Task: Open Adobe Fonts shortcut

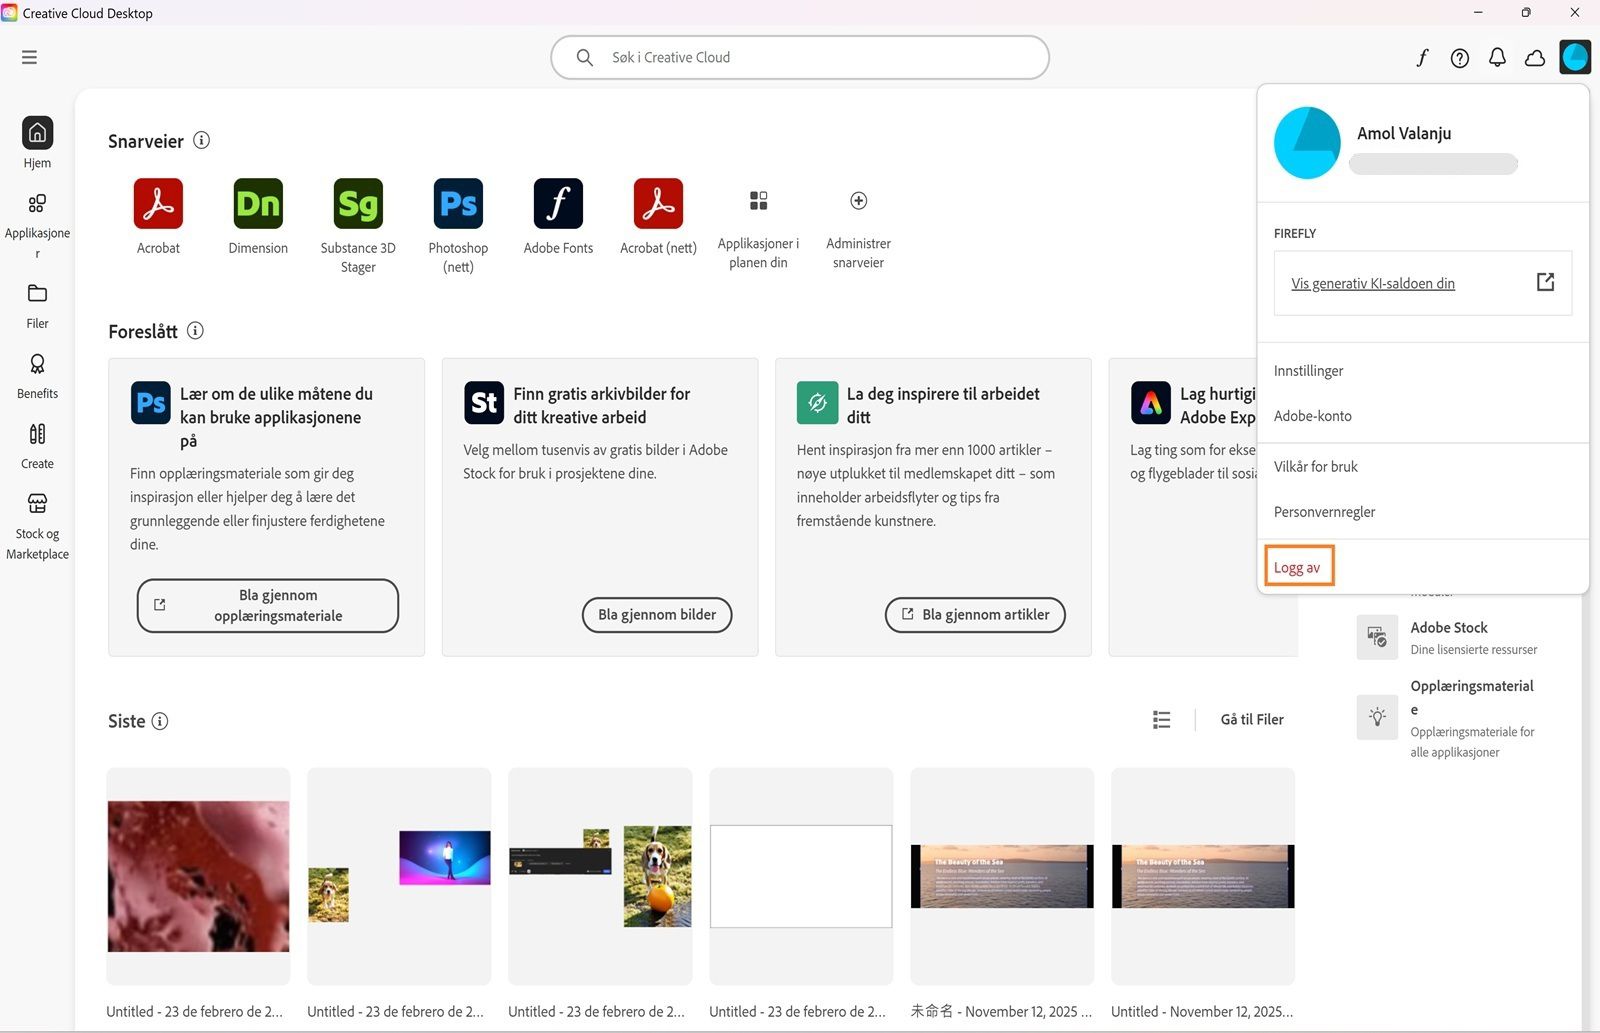Action: [x=558, y=217]
